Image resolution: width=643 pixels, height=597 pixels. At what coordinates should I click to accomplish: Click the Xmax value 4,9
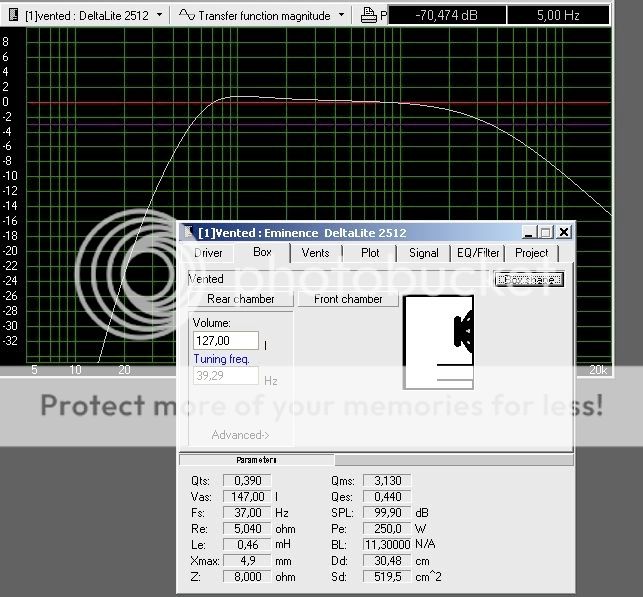[247, 561]
